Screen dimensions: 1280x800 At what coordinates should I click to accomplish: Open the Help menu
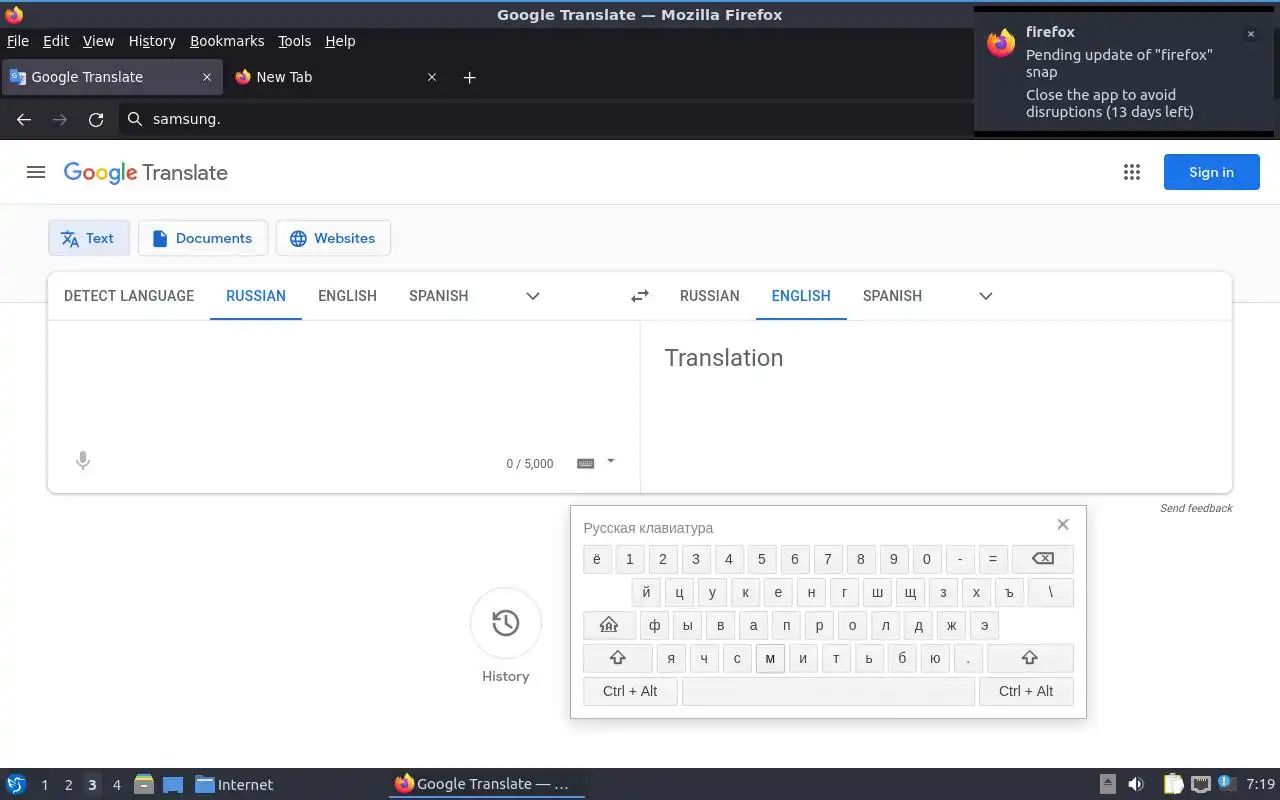pyautogui.click(x=340, y=41)
